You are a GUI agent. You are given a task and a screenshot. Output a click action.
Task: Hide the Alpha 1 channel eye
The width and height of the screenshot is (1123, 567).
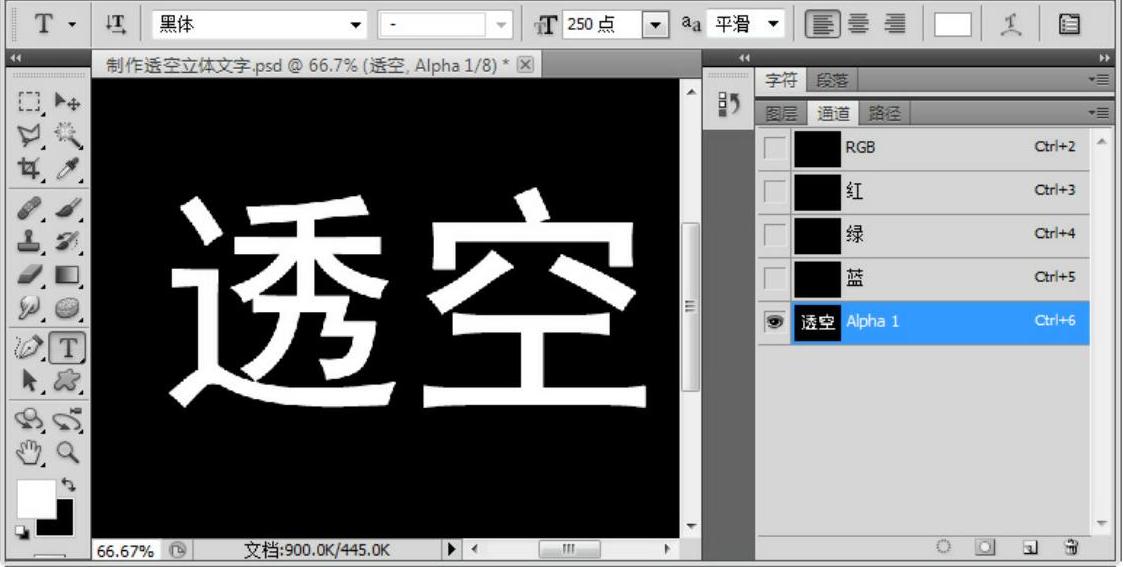pyautogui.click(x=774, y=323)
